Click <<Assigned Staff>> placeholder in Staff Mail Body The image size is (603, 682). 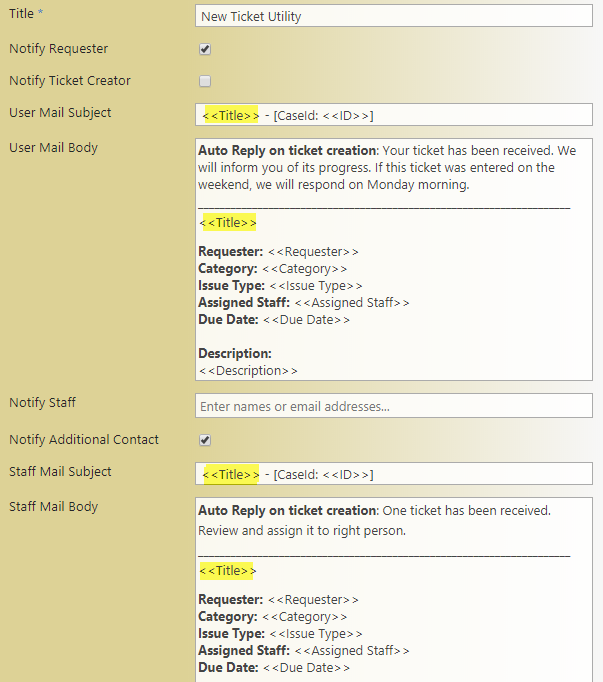tap(352, 651)
